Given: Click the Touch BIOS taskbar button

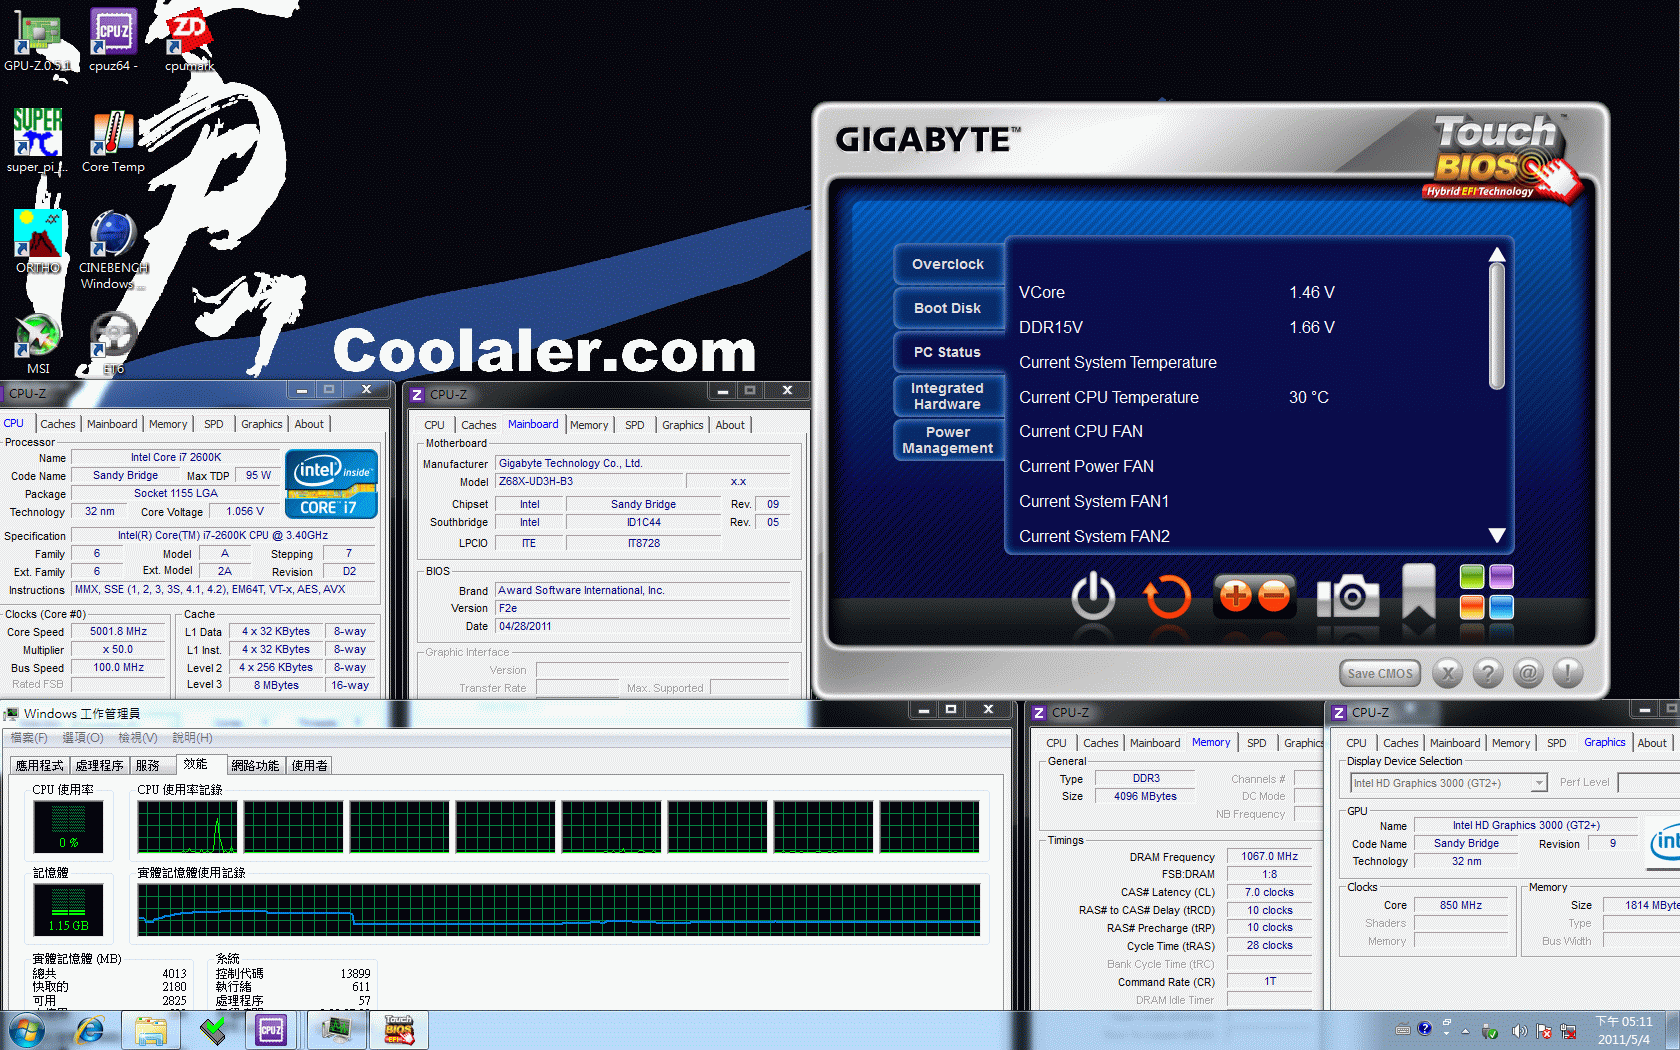Looking at the screenshot, I should click(x=400, y=1030).
